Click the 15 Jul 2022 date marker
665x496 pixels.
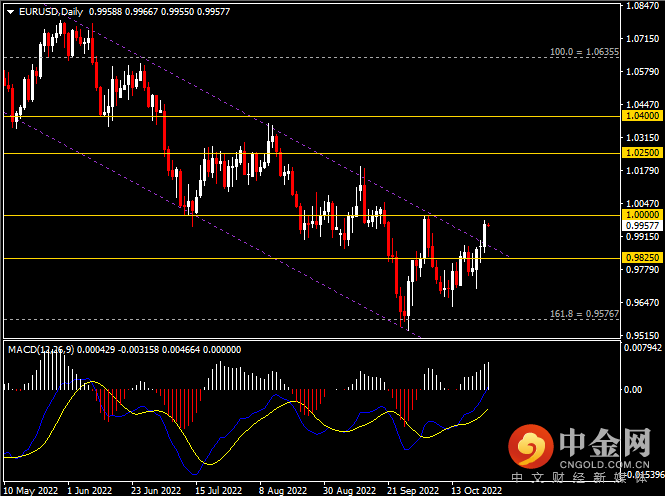218,490
